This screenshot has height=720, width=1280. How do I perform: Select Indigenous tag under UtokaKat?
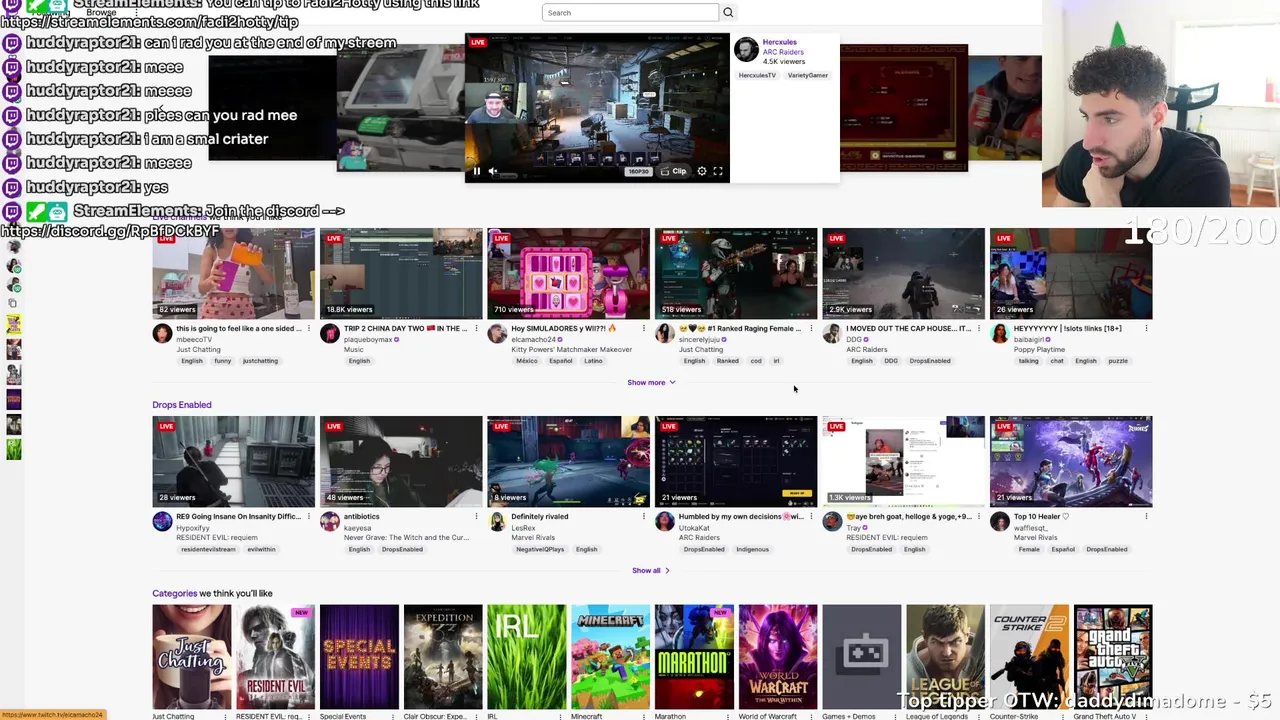(752, 549)
